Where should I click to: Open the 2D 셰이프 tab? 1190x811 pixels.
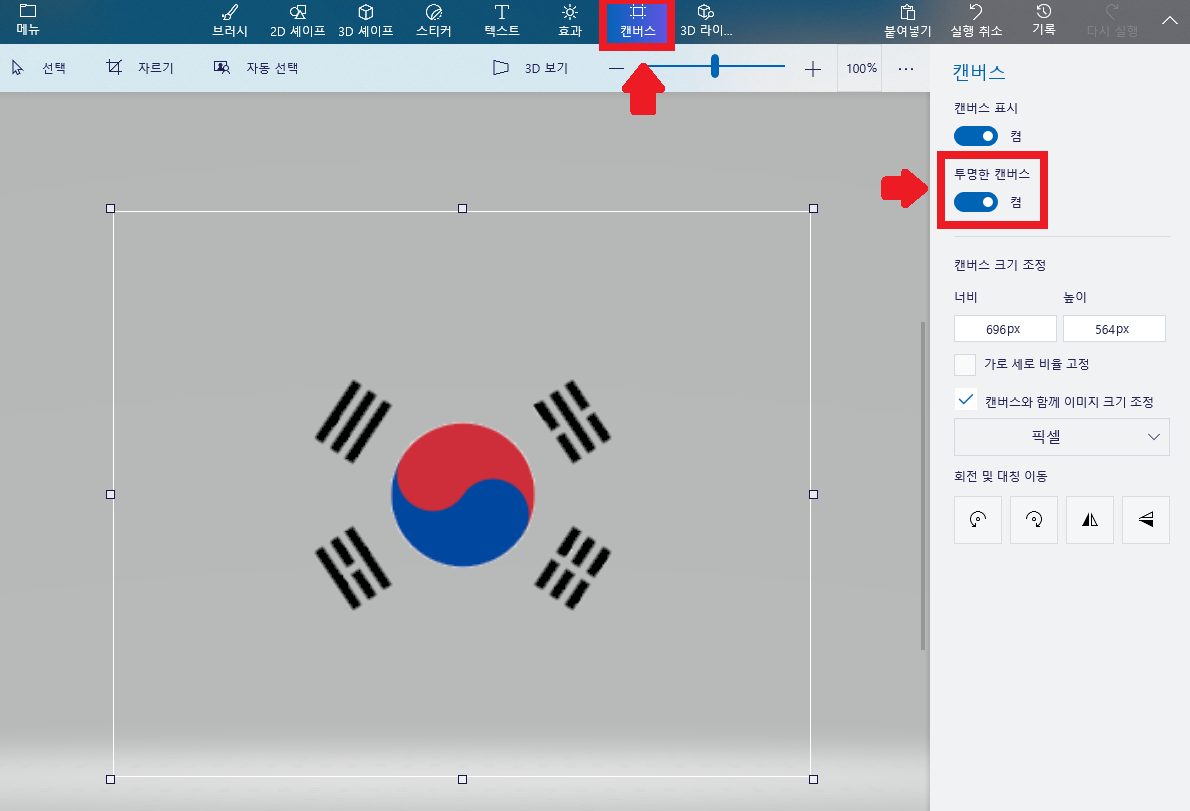pyautogui.click(x=298, y=21)
